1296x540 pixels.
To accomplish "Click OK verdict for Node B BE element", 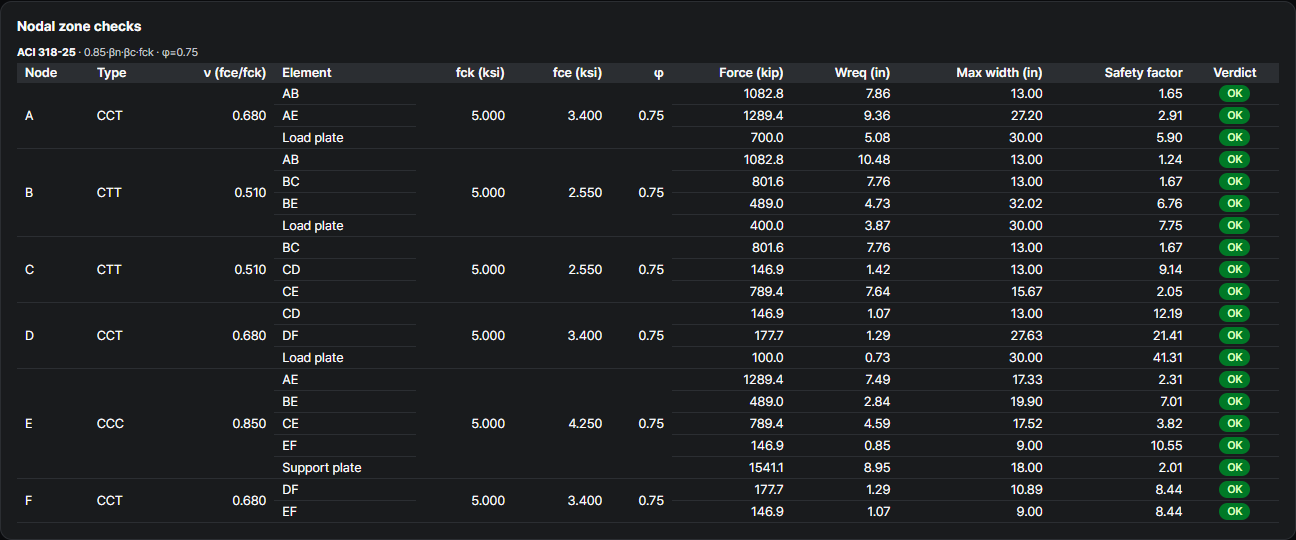I will coord(1234,204).
